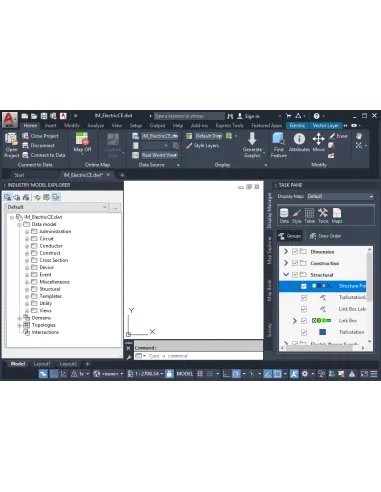Click the keyword search field in title bar
Image resolution: width=381 pixels, height=492 pixels.
pyautogui.click(x=189, y=116)
